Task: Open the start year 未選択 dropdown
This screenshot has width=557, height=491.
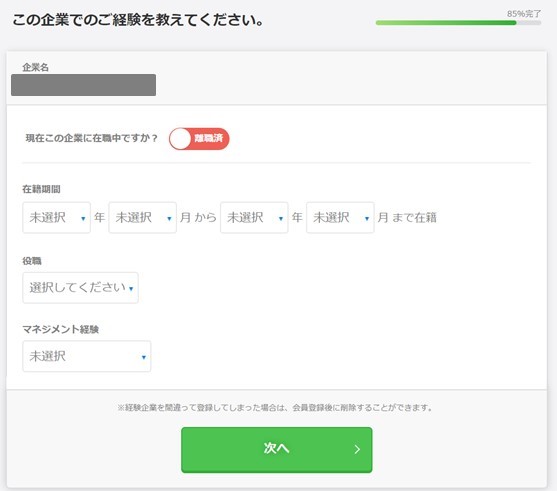Action: (x=56, y=217)
